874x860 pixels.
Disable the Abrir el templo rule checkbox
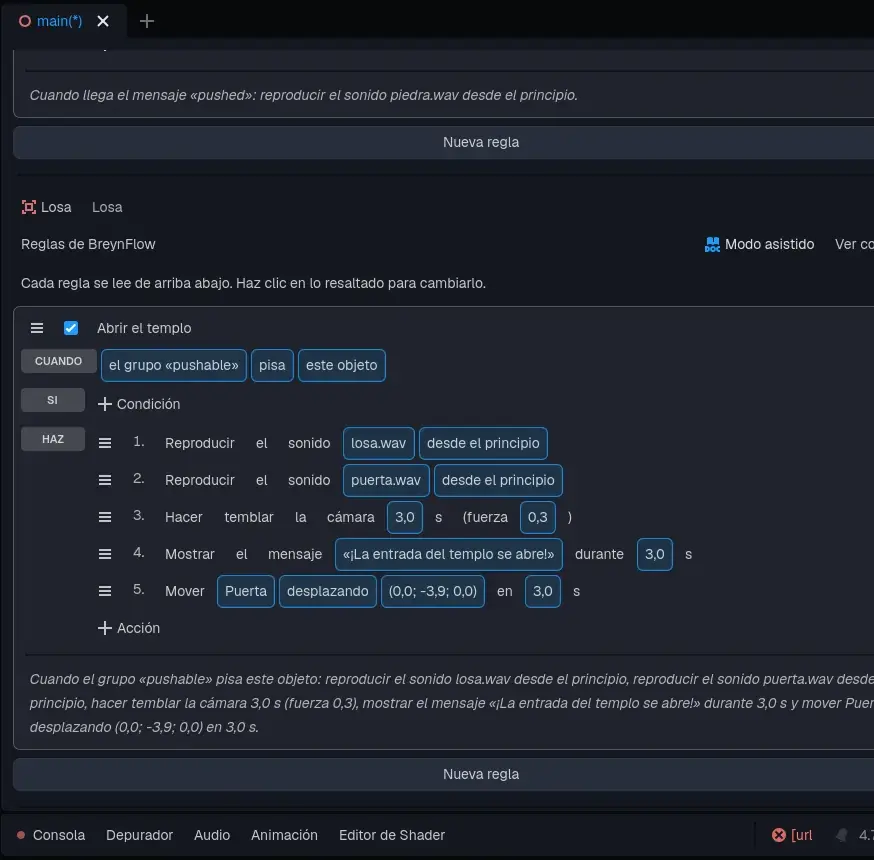coord(71,328)
